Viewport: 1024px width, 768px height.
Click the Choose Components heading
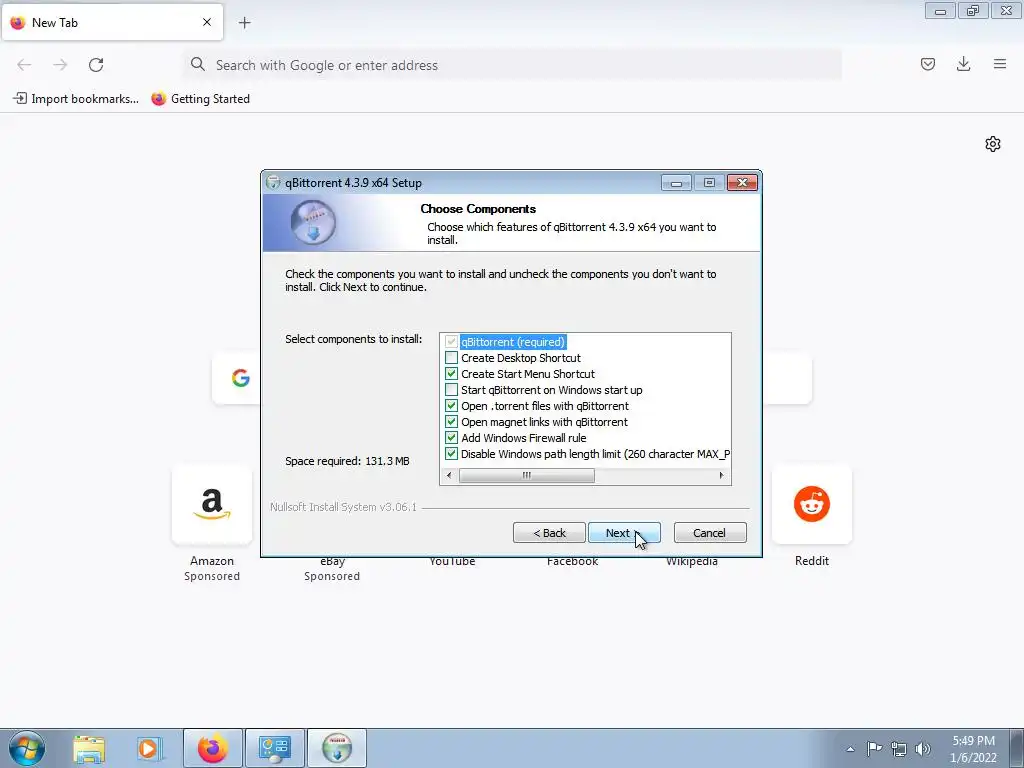[478, 209]
